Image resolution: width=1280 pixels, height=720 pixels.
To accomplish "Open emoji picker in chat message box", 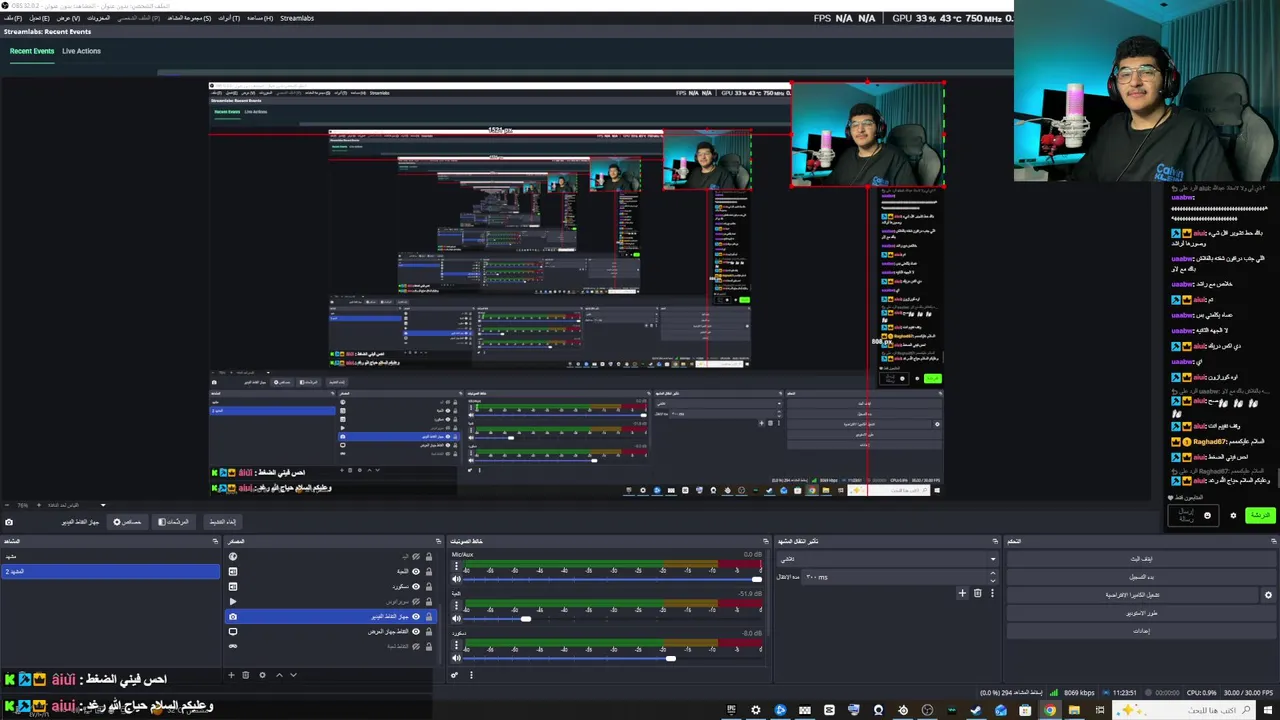I will pos(1207,515).
